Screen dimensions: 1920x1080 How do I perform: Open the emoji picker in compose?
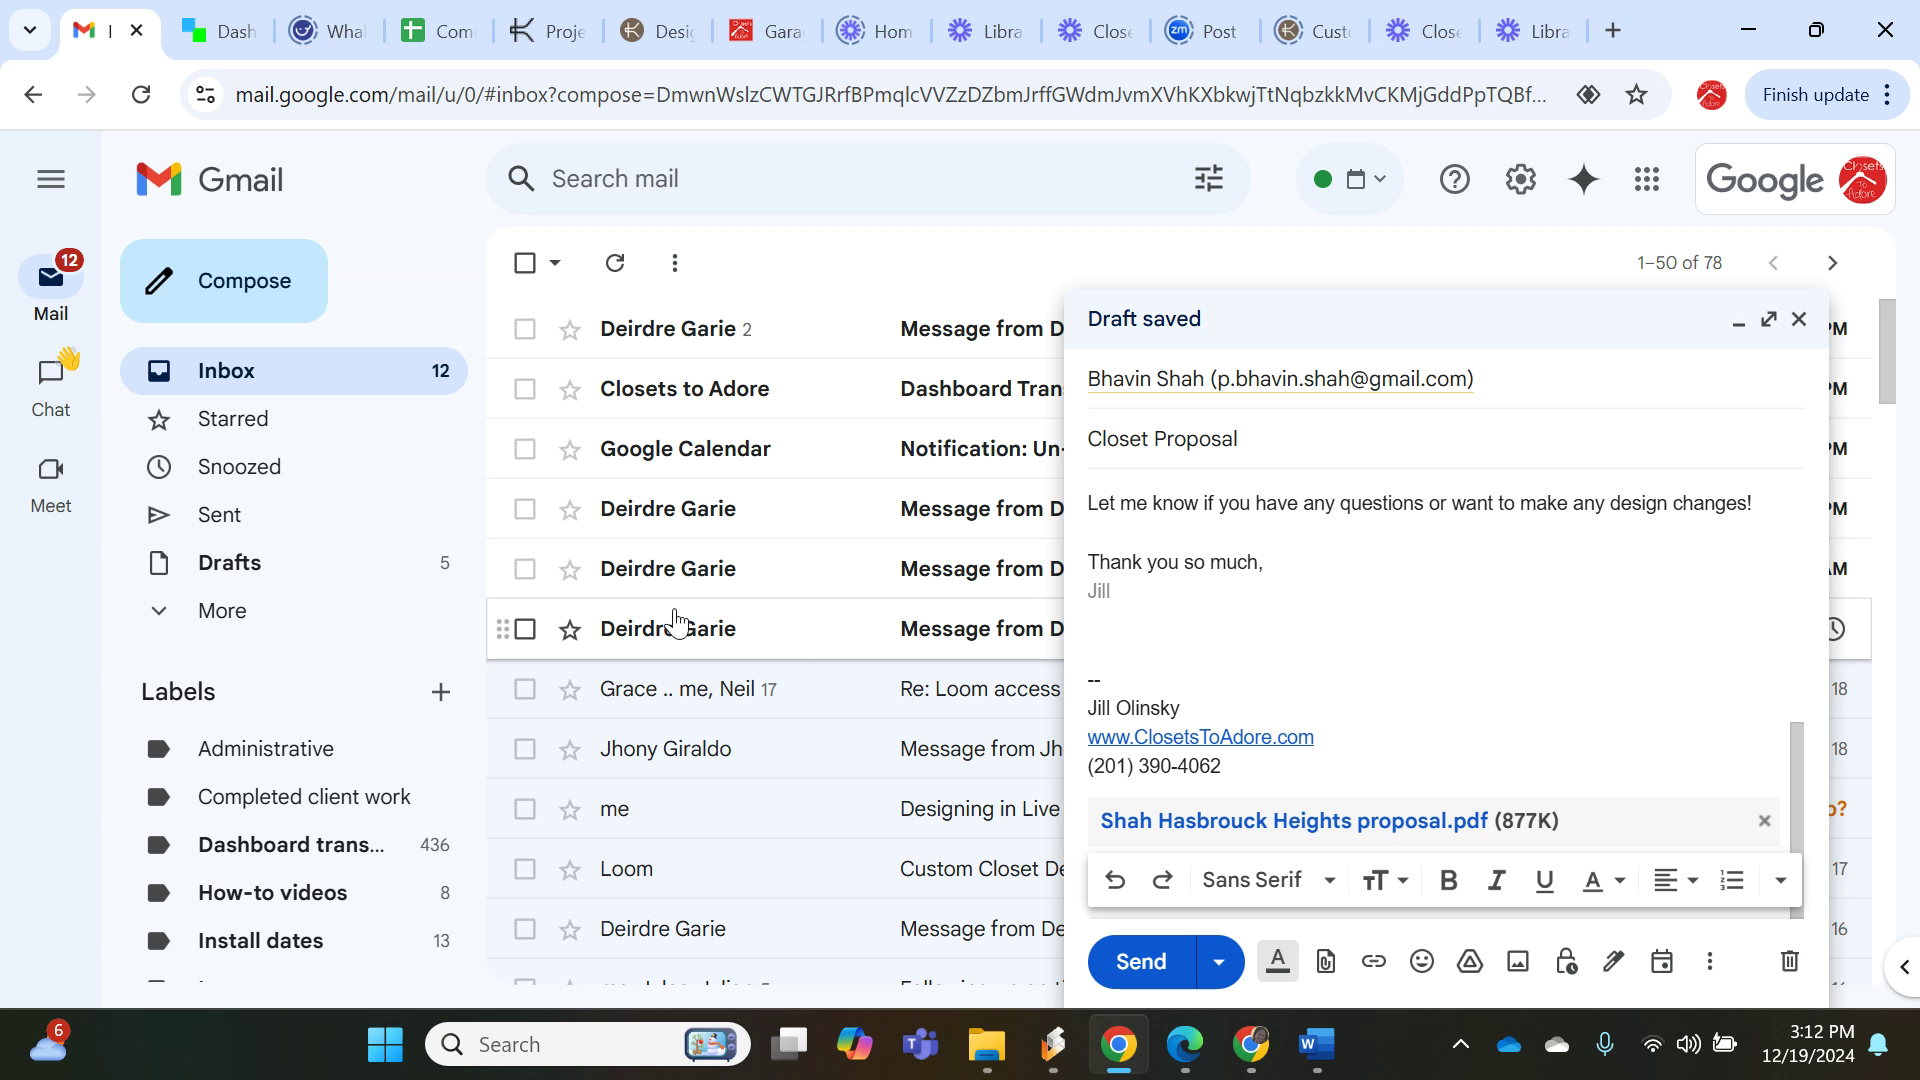(1421, 962)
